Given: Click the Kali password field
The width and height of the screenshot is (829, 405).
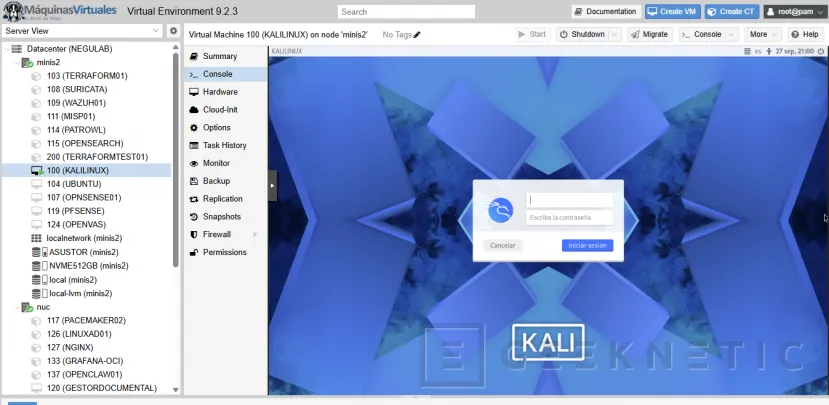Looking at the screenshot, I should click(569, 218).
